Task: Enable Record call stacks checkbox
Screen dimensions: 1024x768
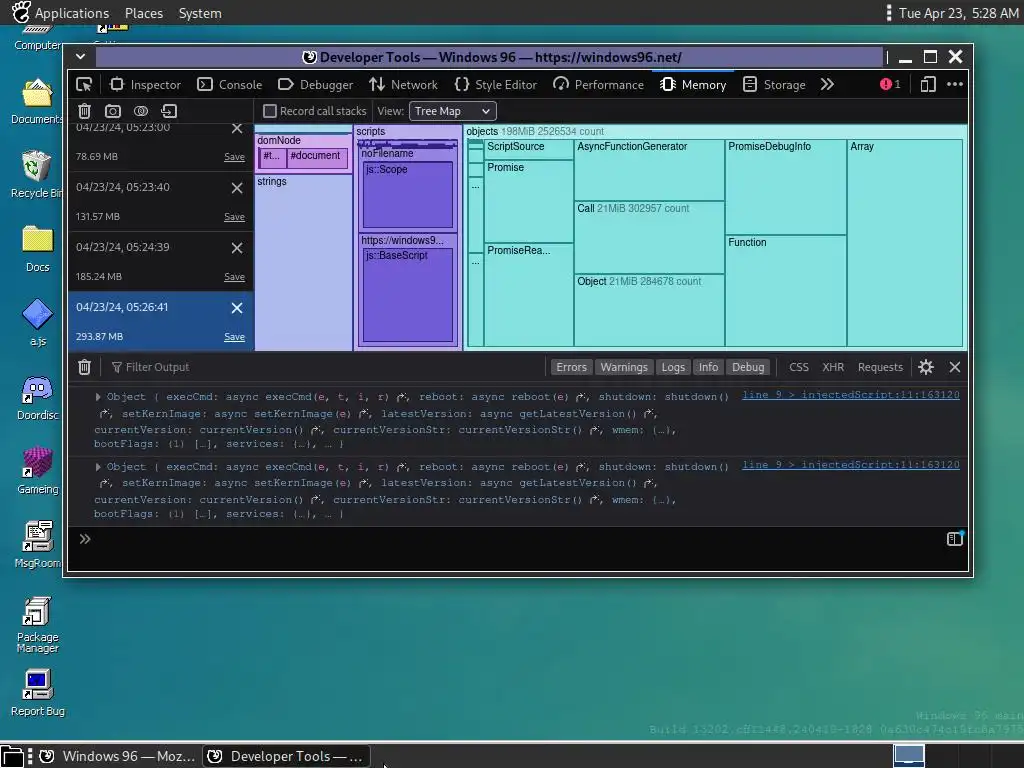Action: (270, 111)
